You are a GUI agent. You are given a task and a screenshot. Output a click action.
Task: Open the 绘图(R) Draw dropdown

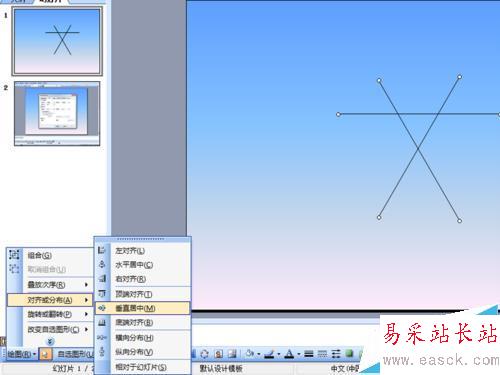(x=22, y=354)
